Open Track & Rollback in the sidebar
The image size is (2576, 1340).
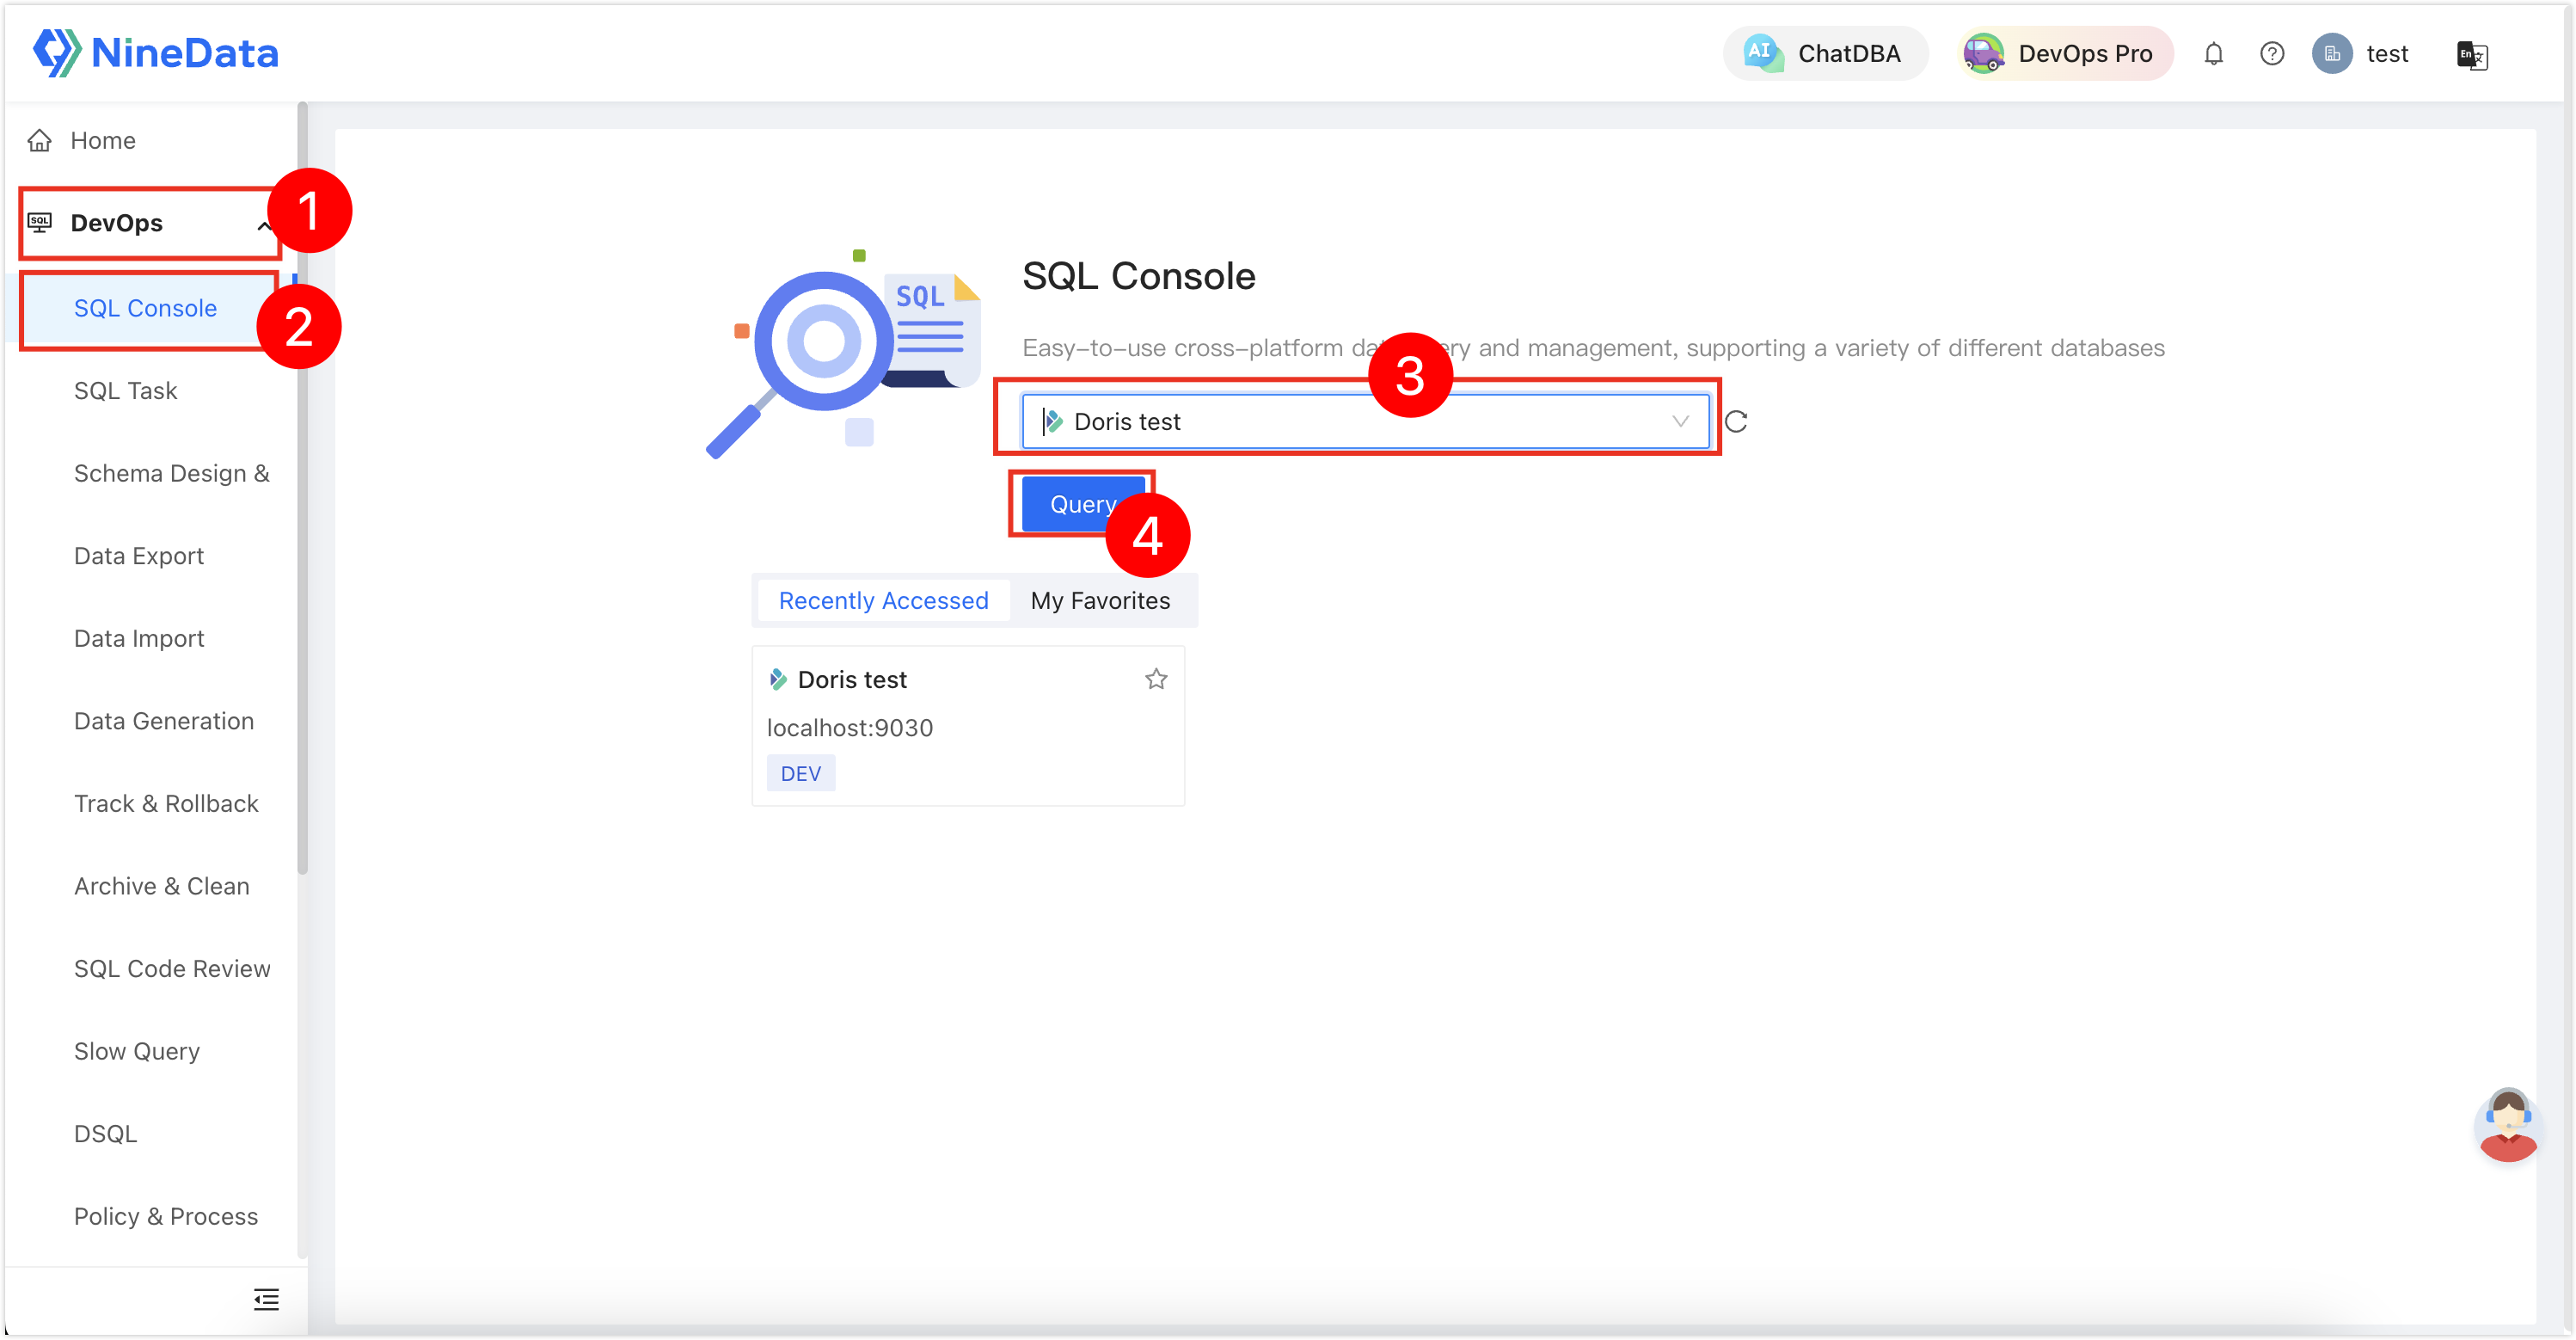[x=166, y=803]
